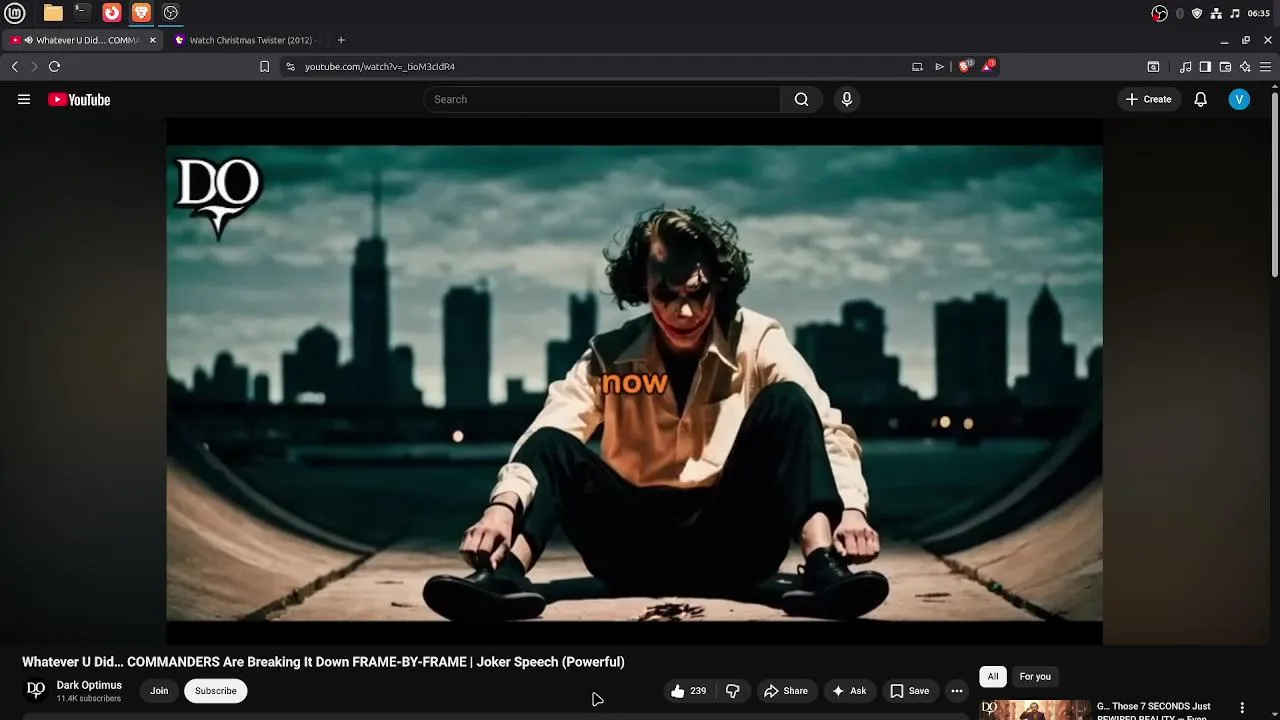Open the music note tray icon
Screen dimensions: 1280x720
[1235, 13]
